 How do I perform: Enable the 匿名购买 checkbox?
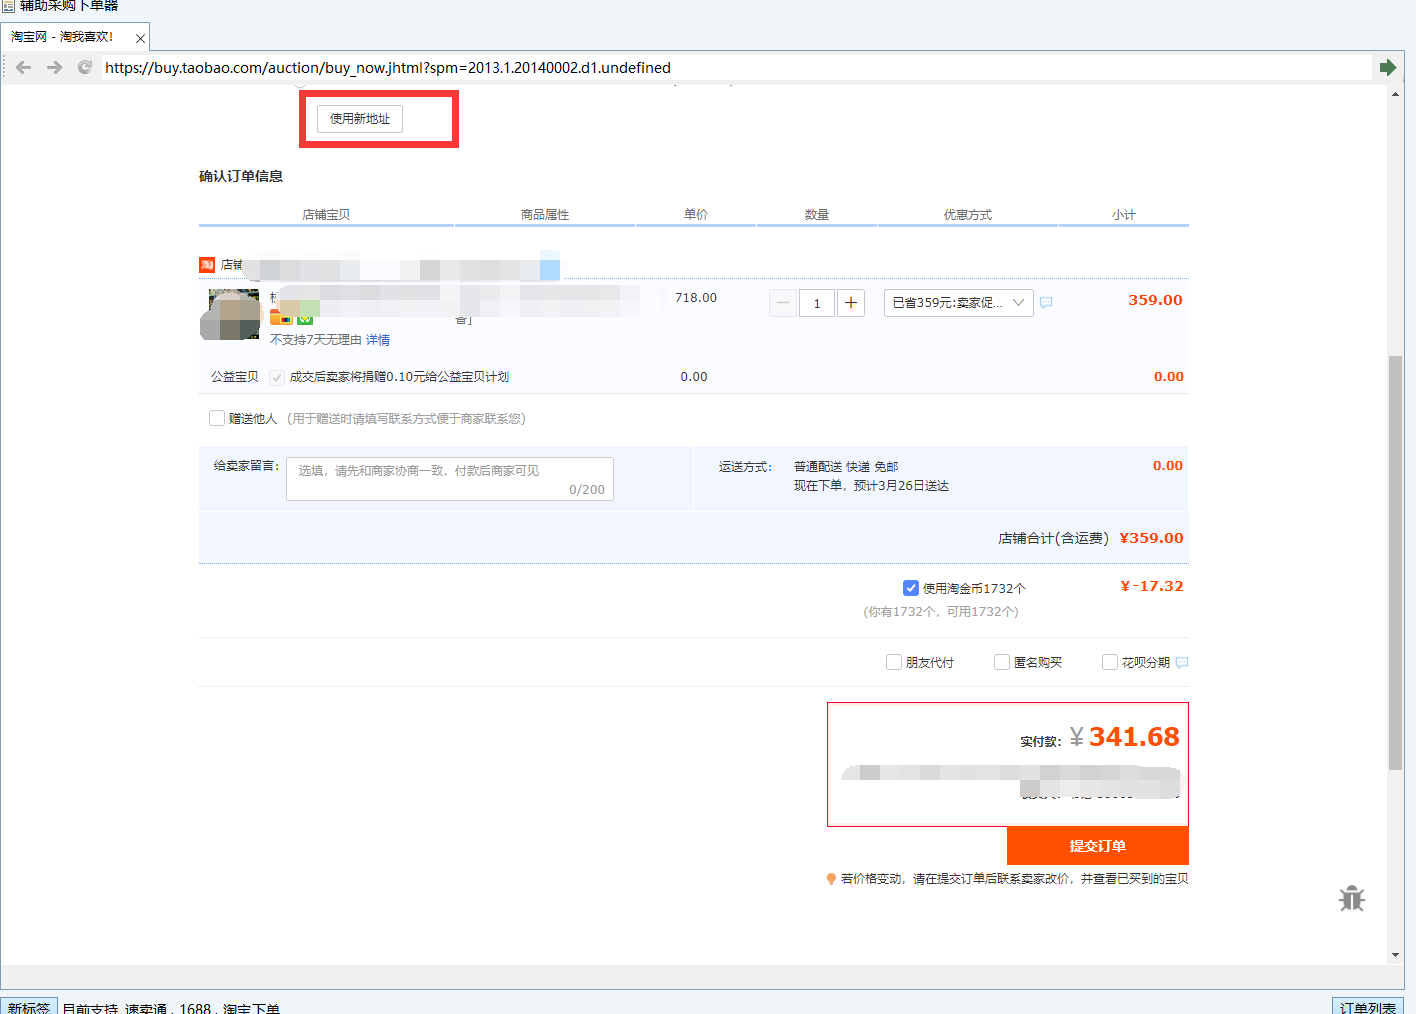pos(1002,662)
